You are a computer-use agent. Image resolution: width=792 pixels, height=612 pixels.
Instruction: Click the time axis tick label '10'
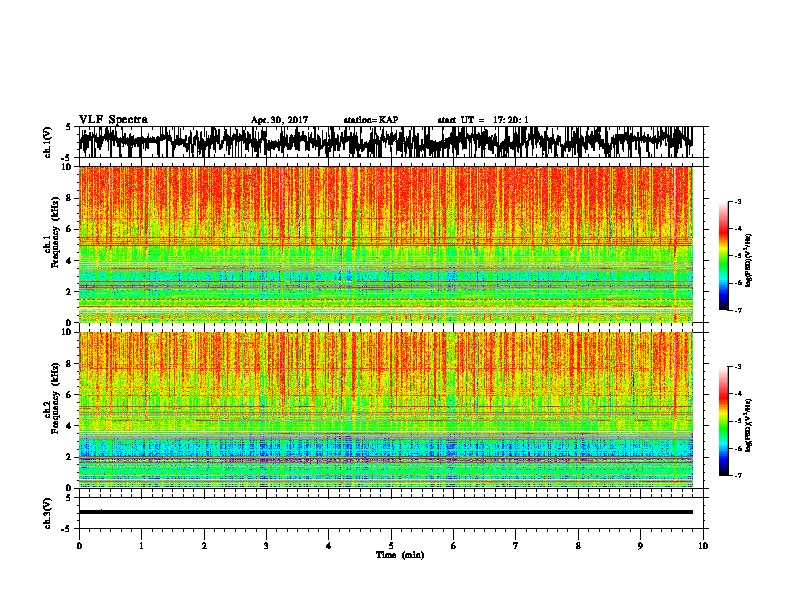point(703,546)
